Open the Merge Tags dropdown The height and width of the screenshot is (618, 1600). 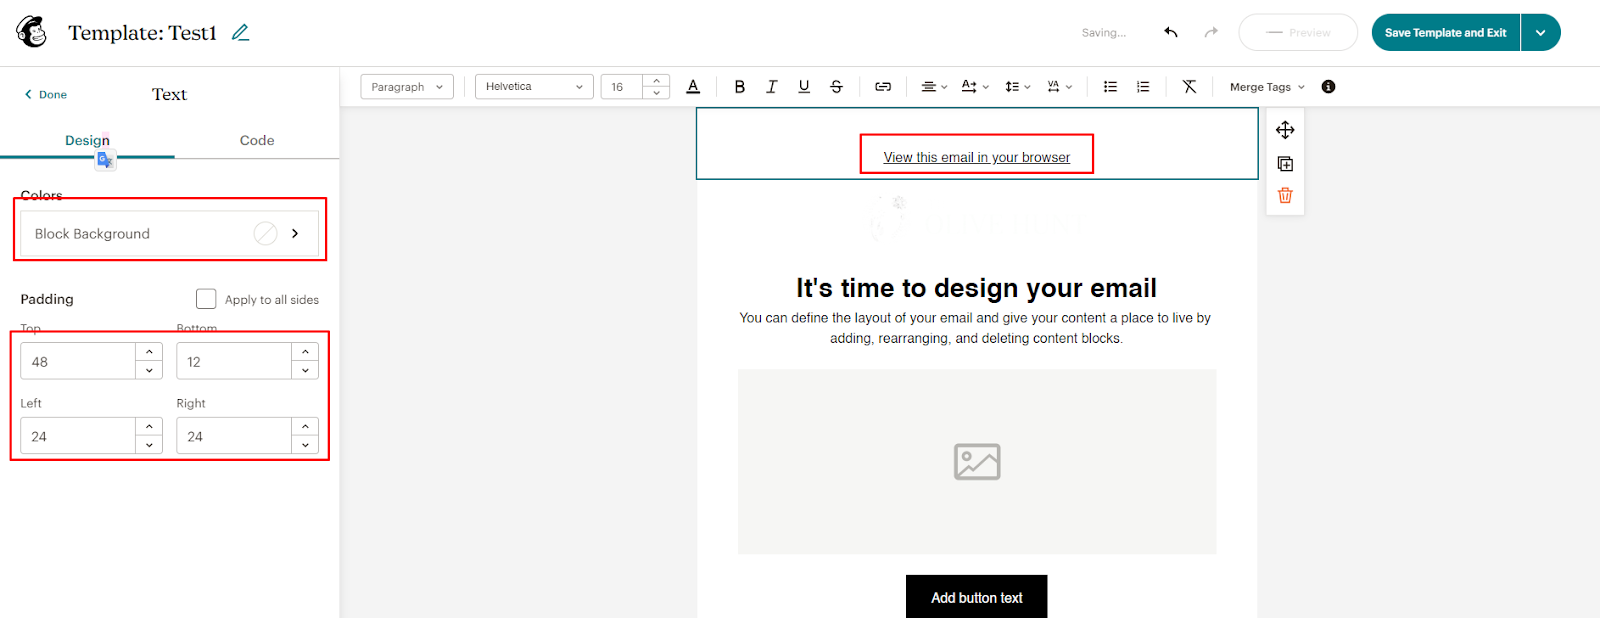(x=1267, y=87)
